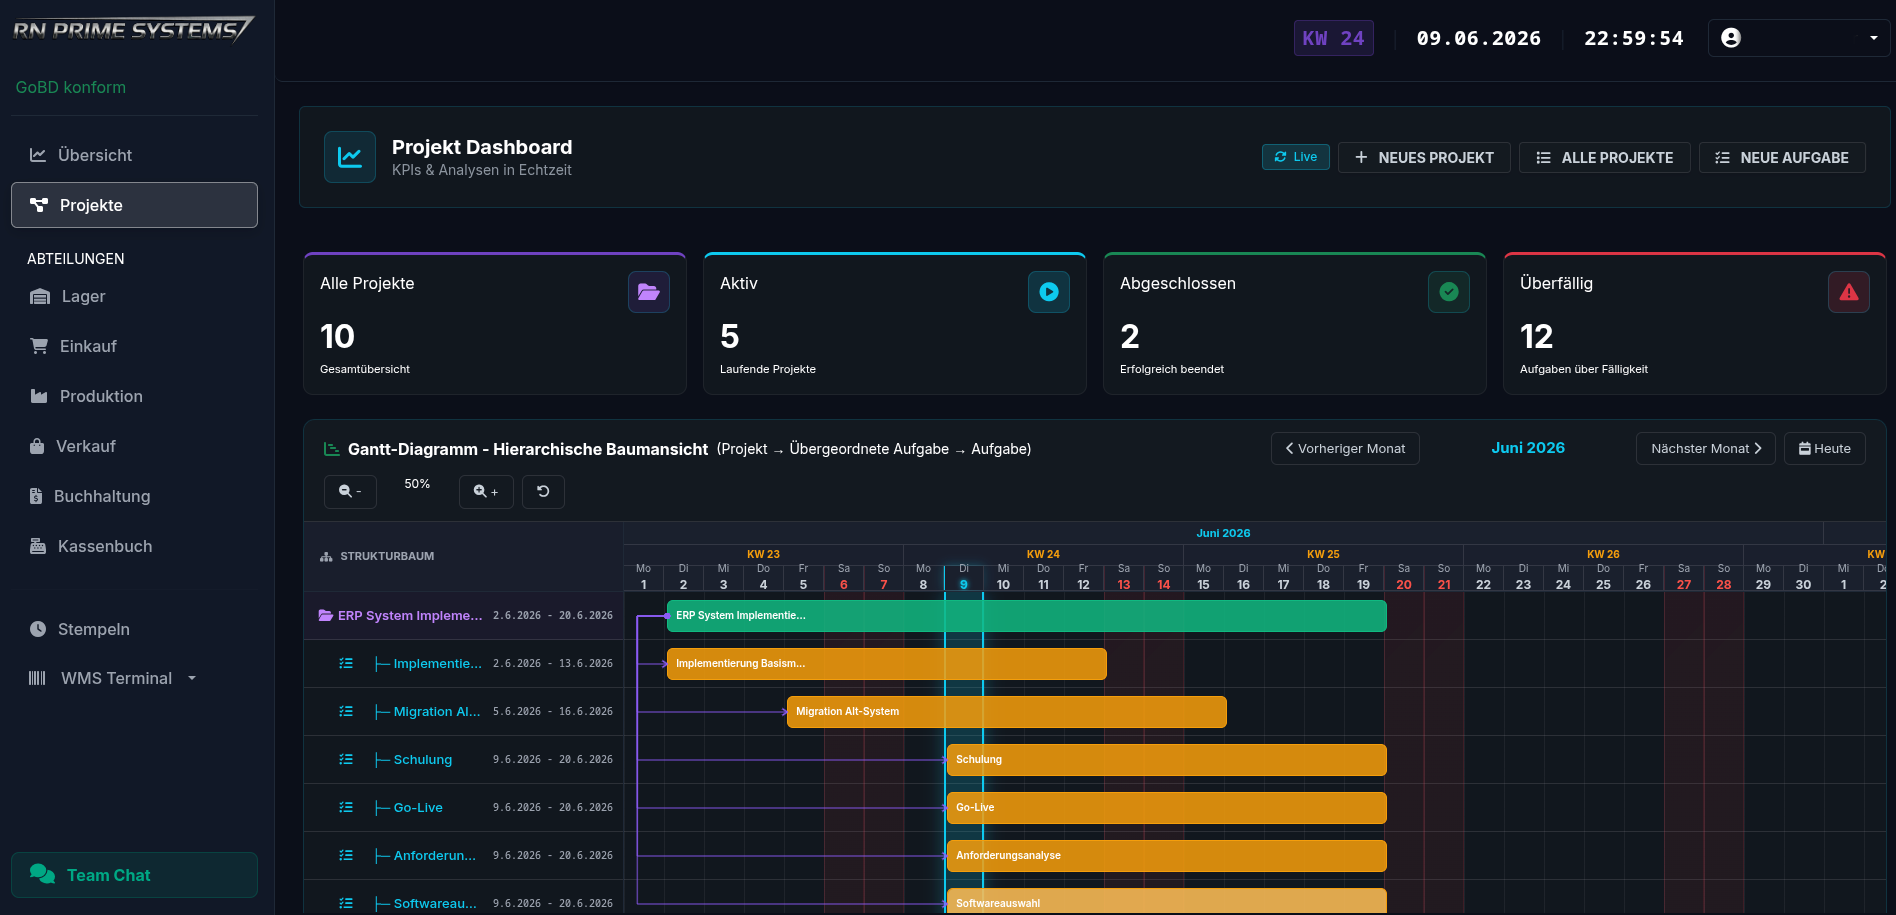Click the Go-Live Gantt bar

coord(1167,808)
